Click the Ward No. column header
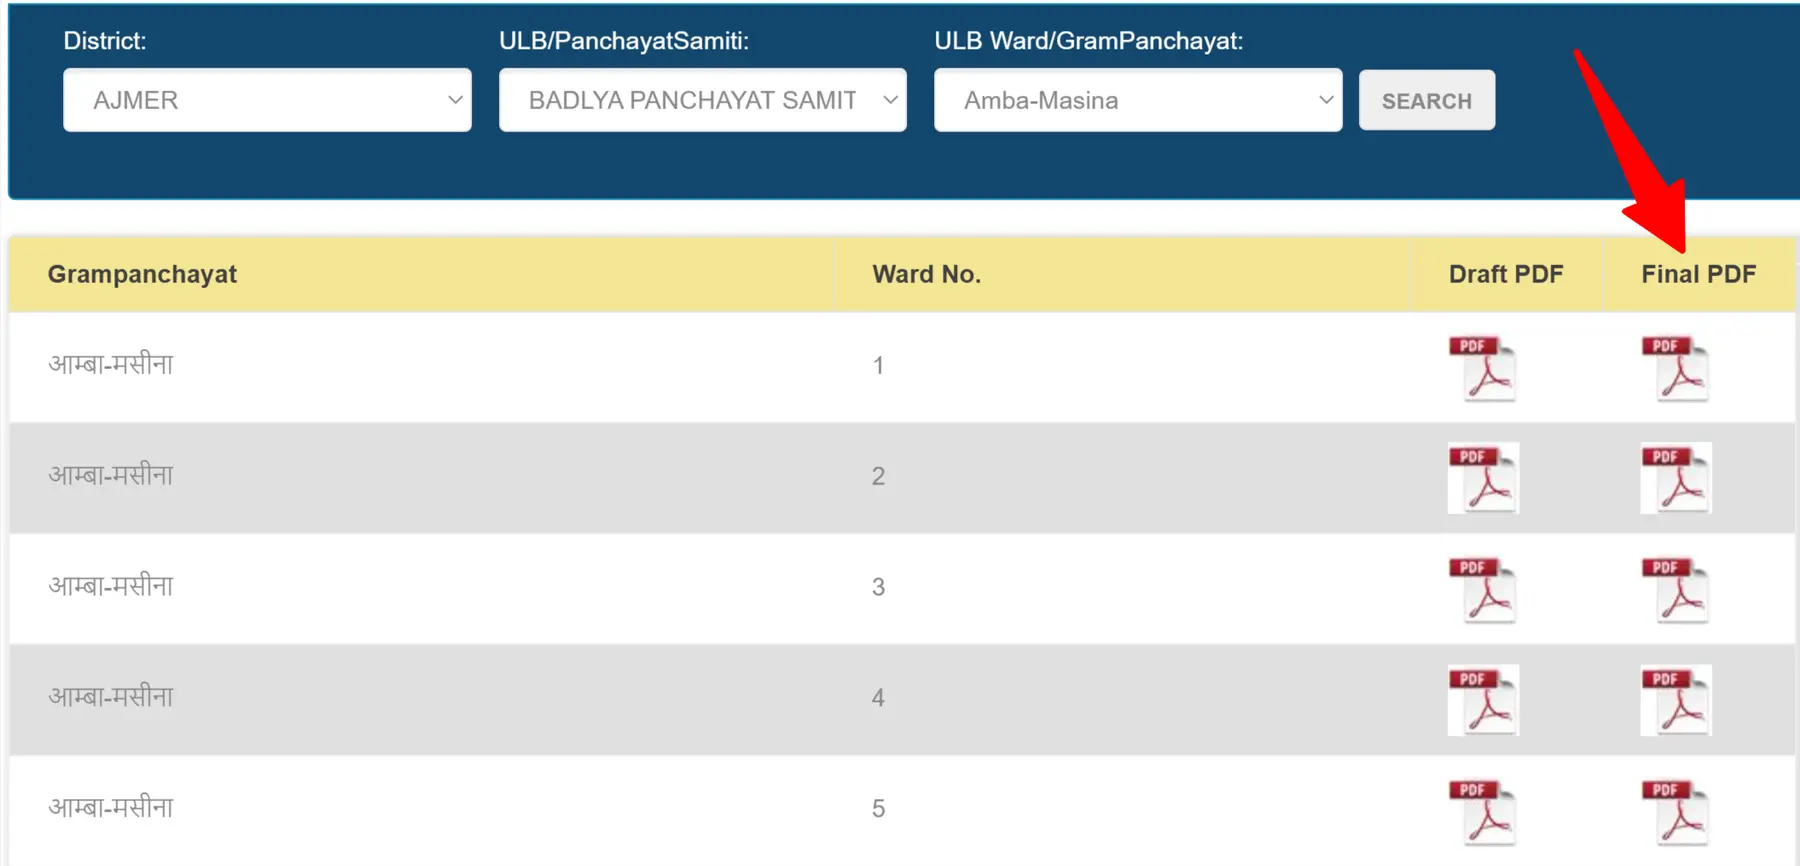Viewport: 1800px width, 866px height. (x=926, y=274)
